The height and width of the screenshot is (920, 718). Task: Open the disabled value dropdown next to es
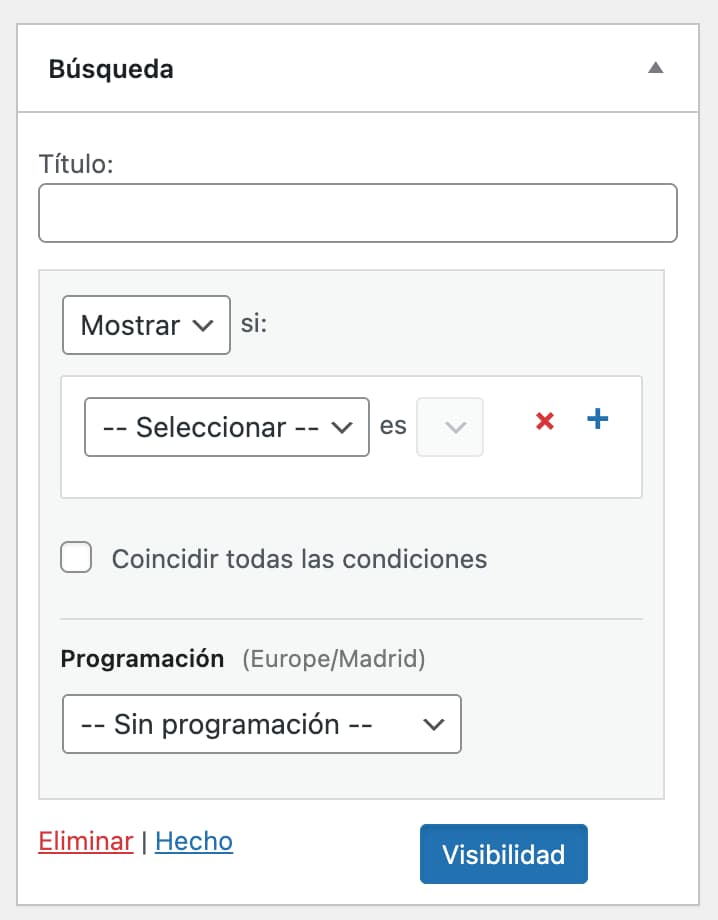coord(449,426)
